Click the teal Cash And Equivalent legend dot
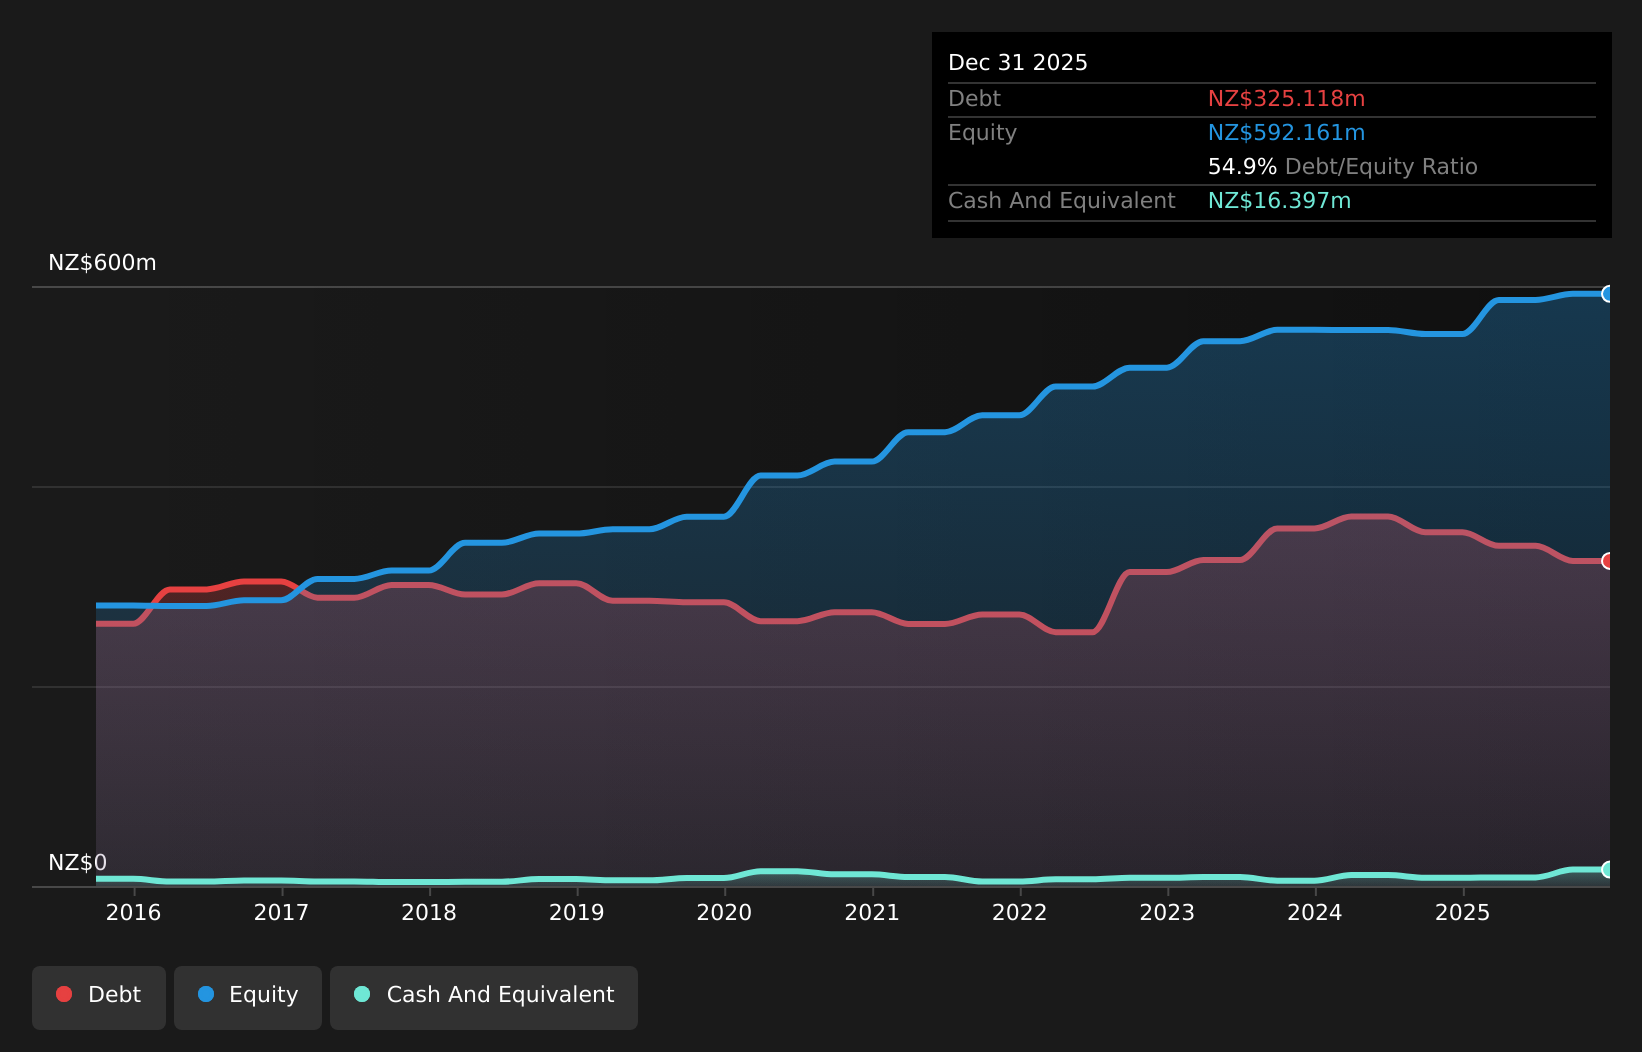 tap(362, 994)
